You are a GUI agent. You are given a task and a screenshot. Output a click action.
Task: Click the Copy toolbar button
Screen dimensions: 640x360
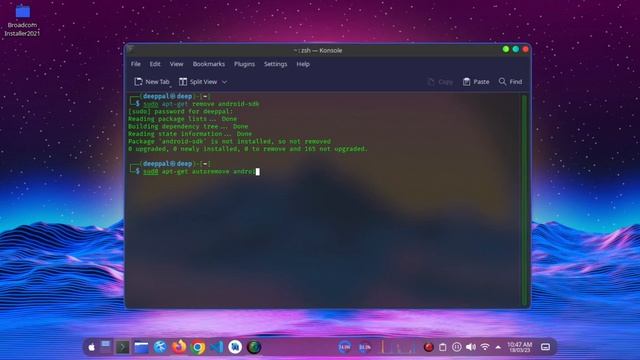(440, 82)
